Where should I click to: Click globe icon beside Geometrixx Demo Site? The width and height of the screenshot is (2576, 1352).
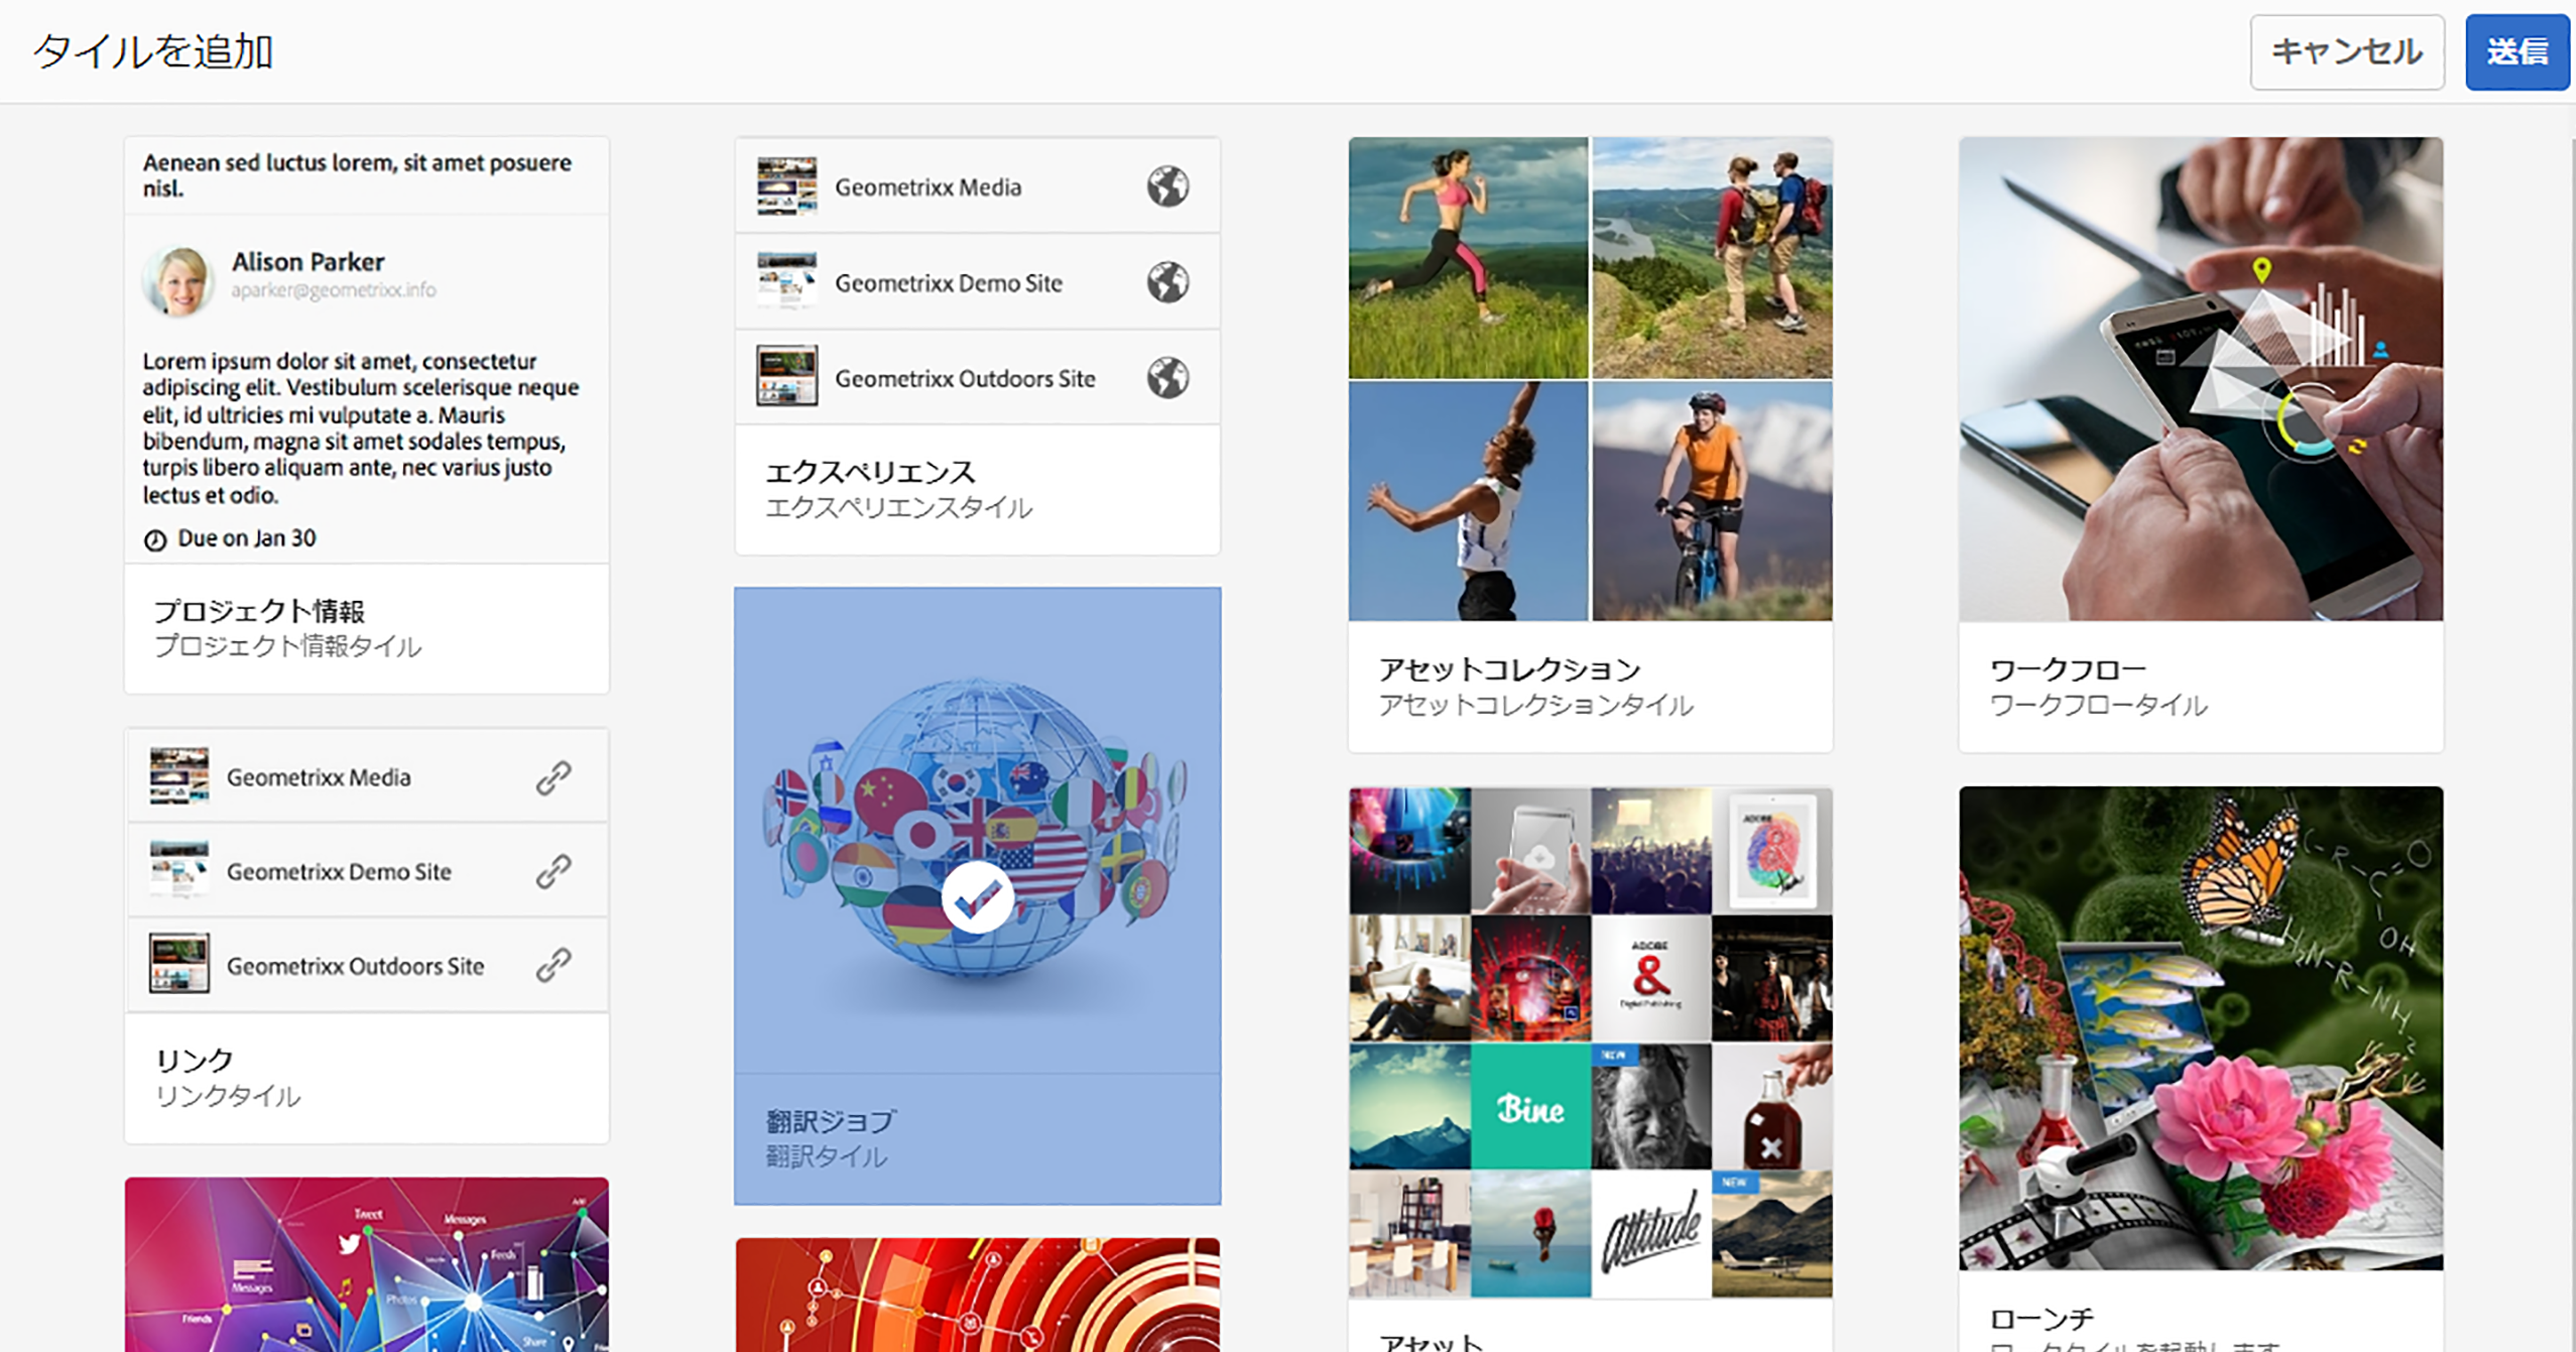tap(1167, 282)
